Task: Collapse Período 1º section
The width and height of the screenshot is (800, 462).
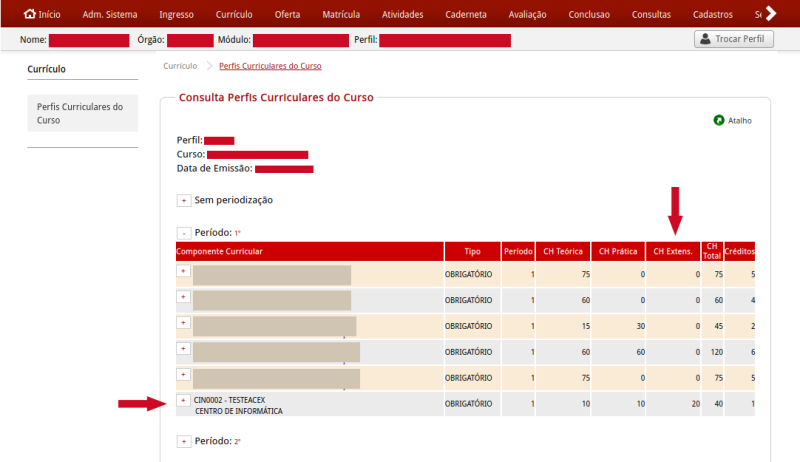Action: [184, 233]
